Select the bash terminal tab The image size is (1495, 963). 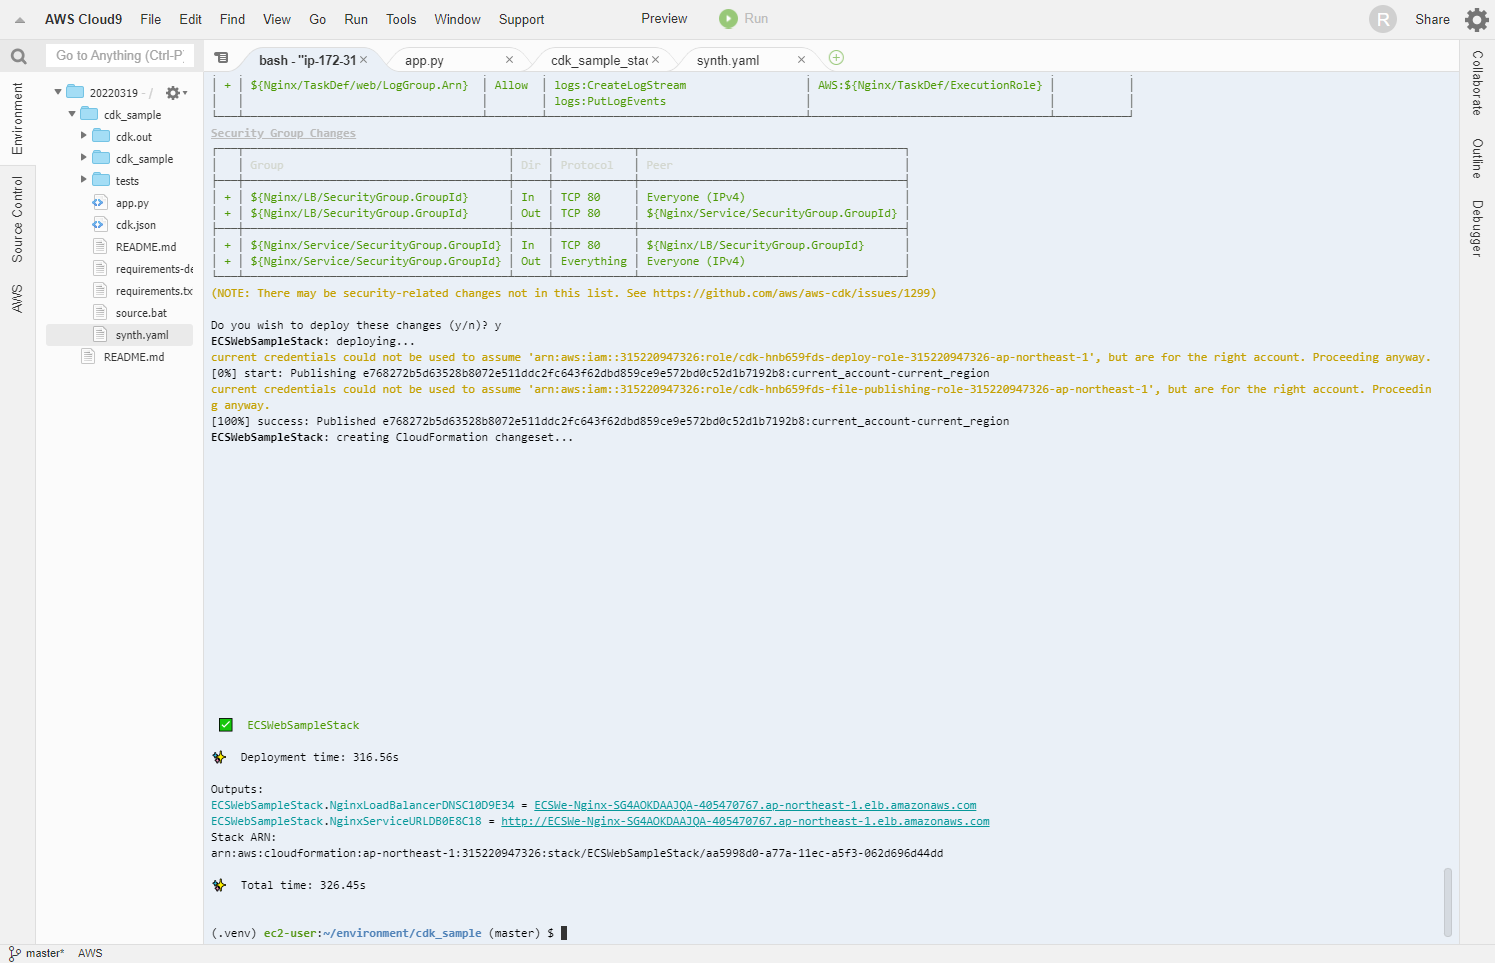pos(308,60)
